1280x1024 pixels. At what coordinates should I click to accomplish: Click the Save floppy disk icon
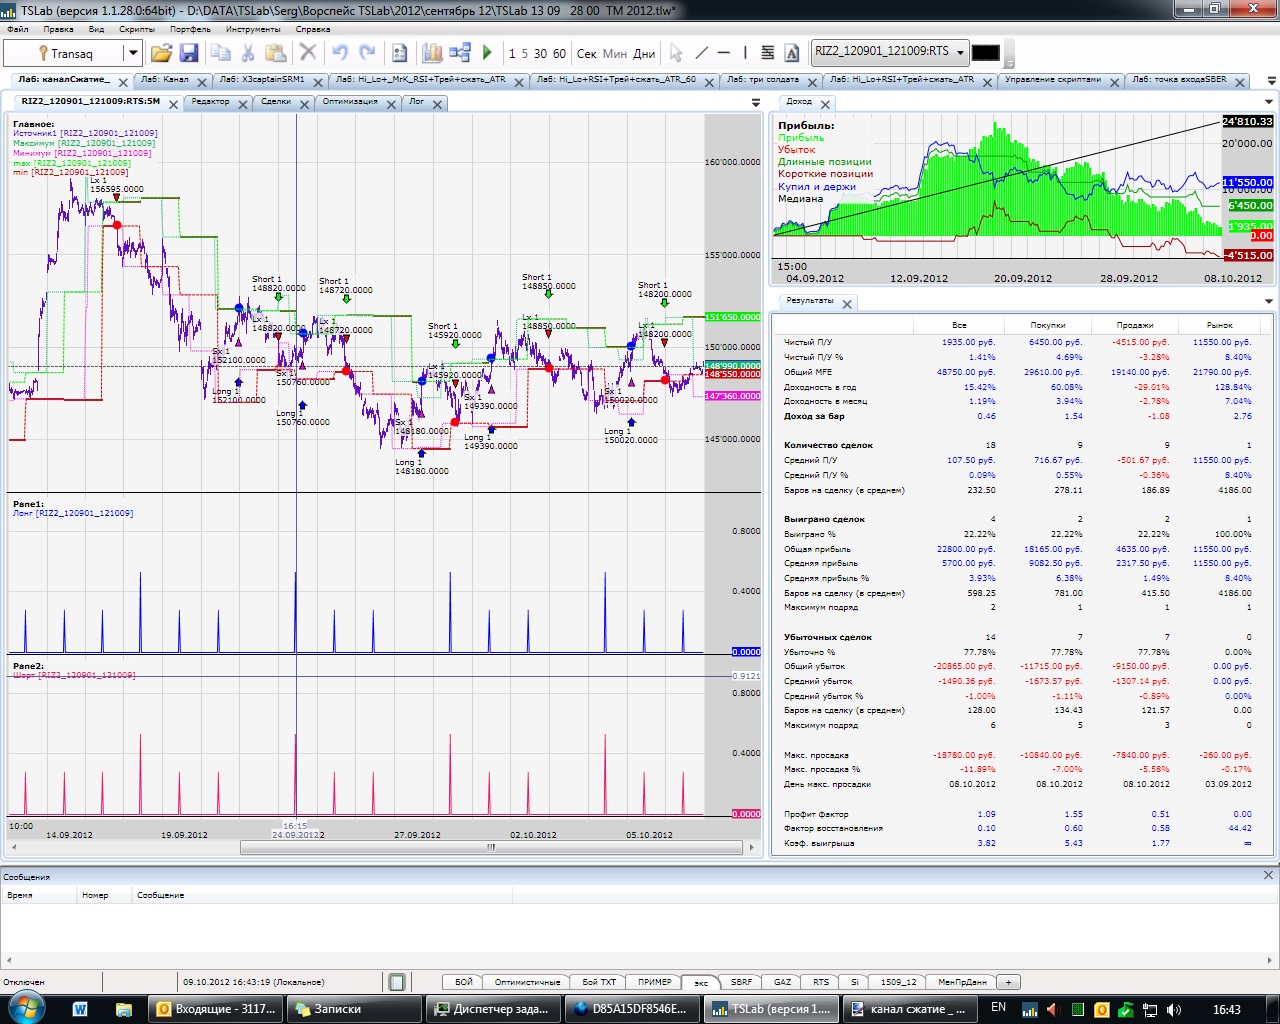pos(189,53)
